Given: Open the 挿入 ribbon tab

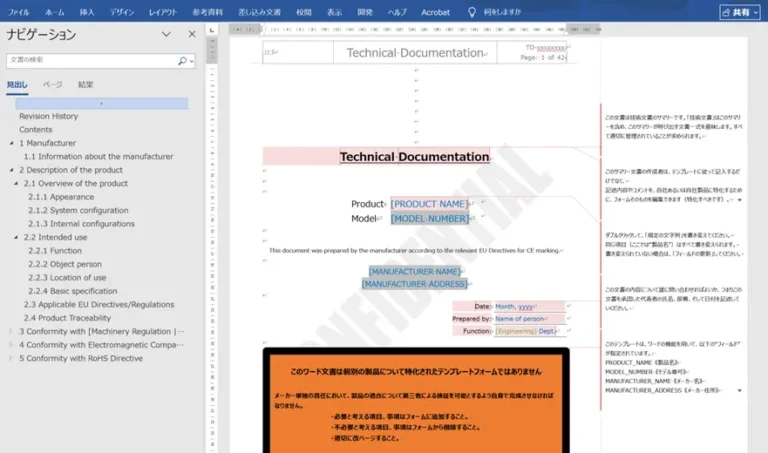Looking at the screenshot, I should (x=87, y=12).
